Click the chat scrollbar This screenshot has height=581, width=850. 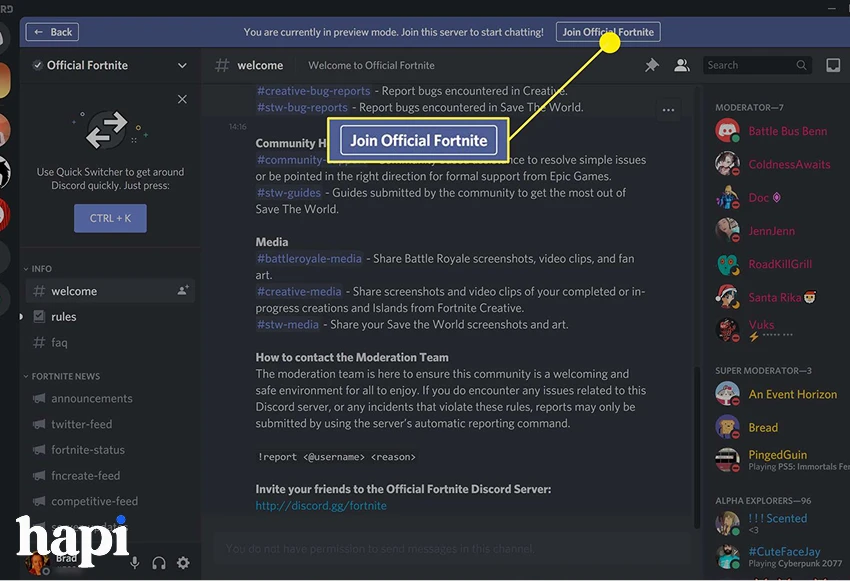click(697, 446)
